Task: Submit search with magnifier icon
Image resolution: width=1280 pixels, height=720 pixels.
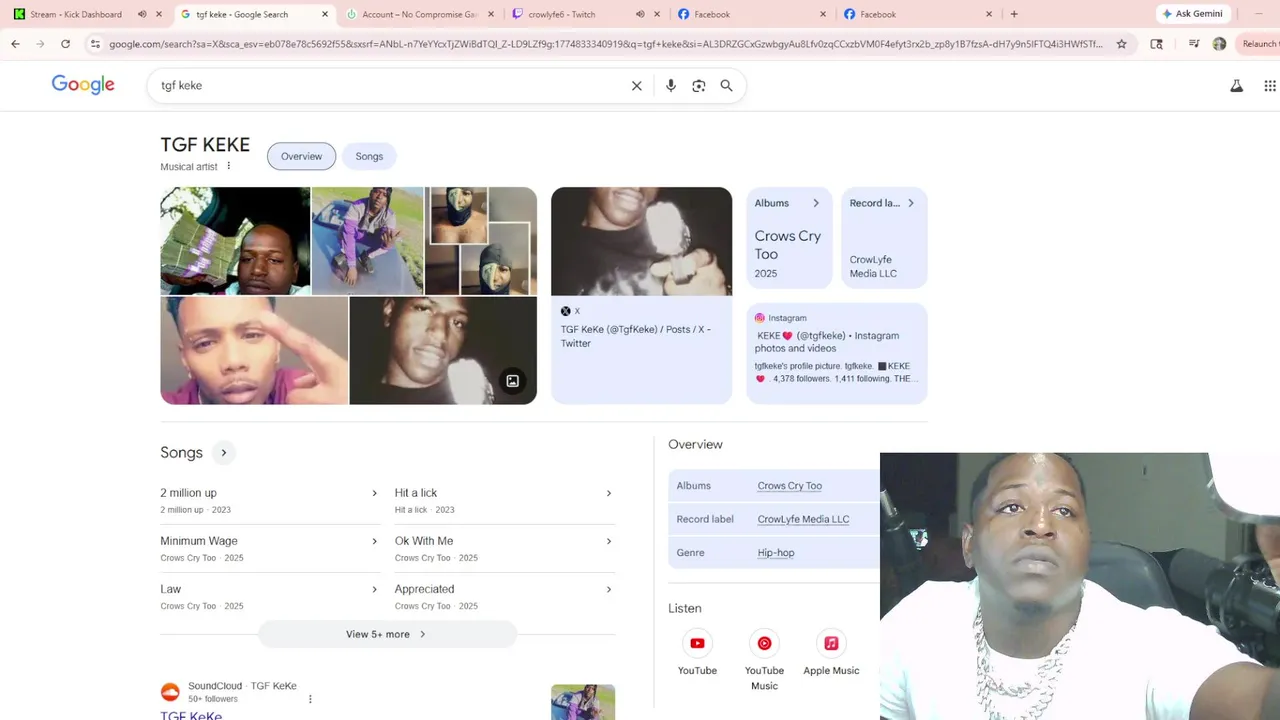Action: (727, 86)
